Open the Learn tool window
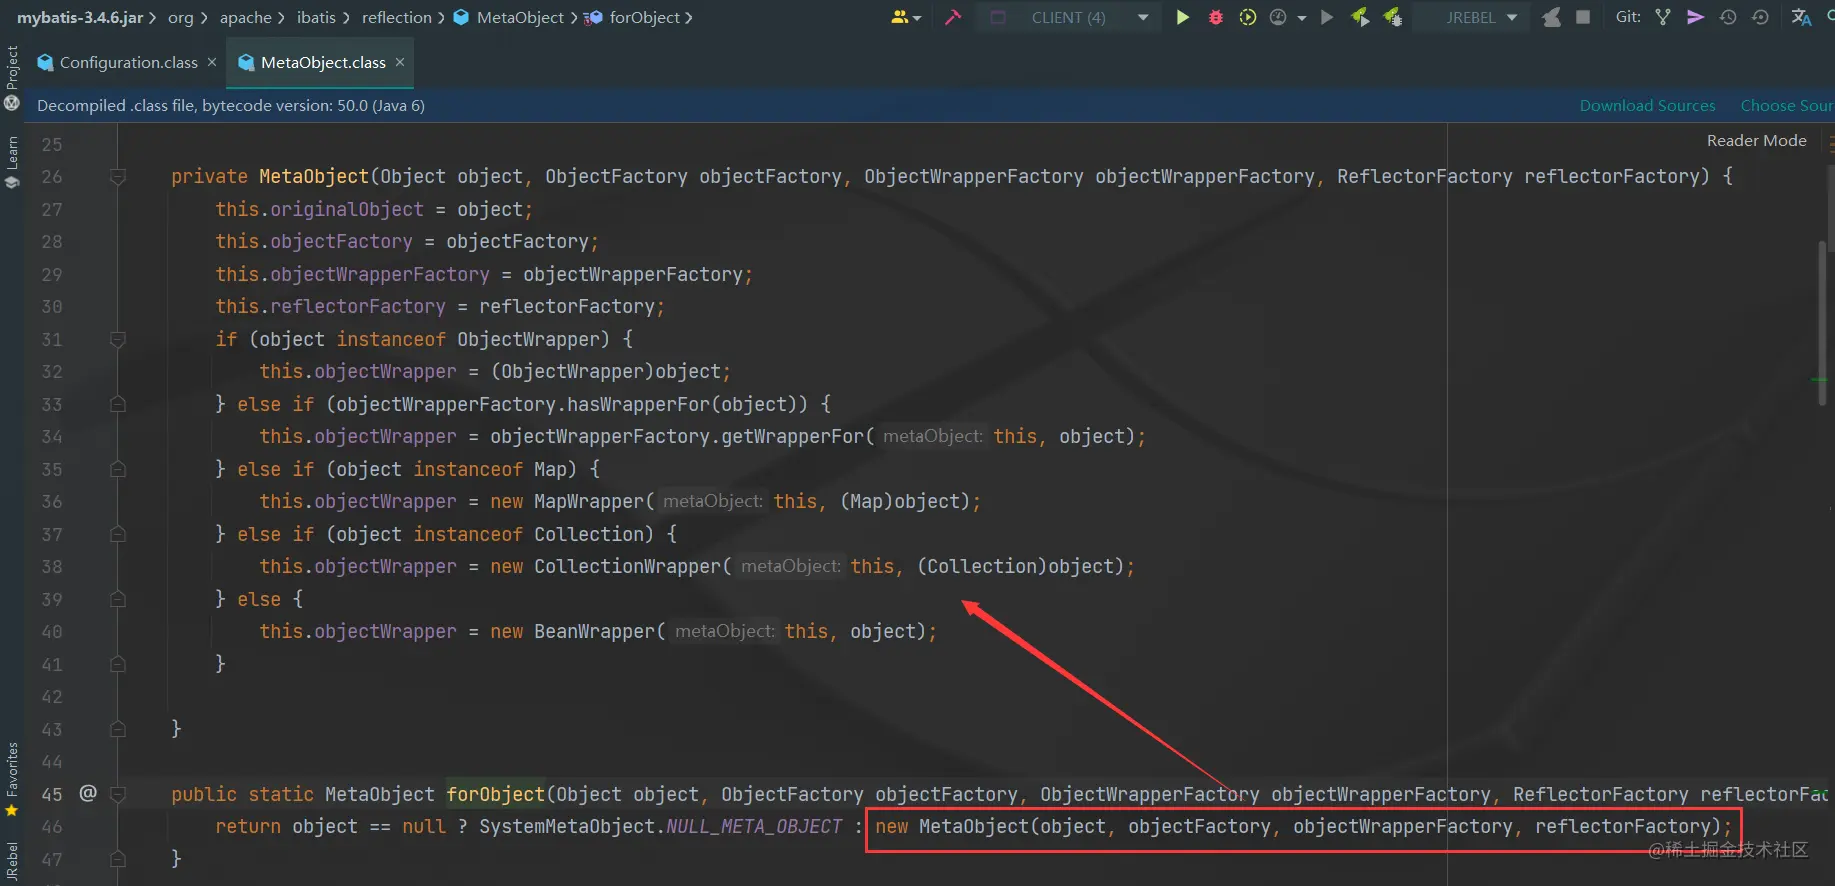This screenshot has height=886, width=1835. click(12, 162)
